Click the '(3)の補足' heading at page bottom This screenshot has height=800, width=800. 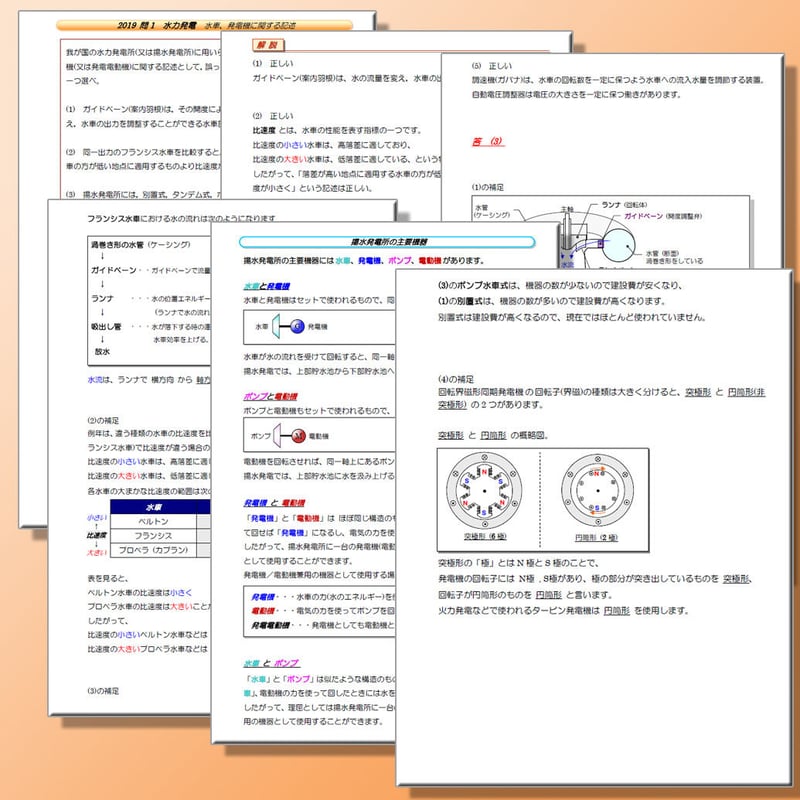[103, 691]
